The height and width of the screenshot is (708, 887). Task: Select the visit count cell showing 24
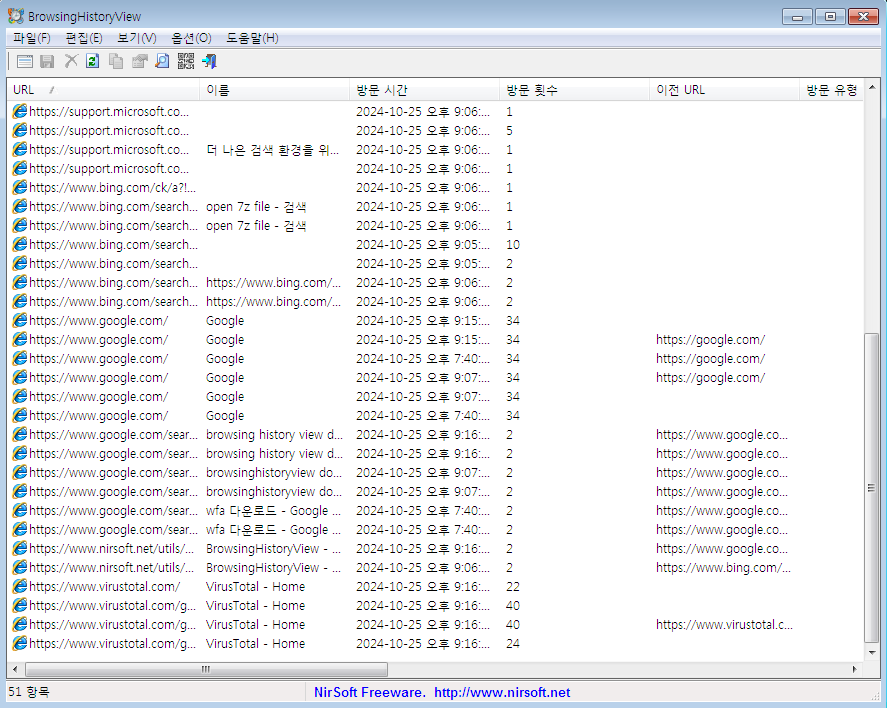(x=513, y=644)
